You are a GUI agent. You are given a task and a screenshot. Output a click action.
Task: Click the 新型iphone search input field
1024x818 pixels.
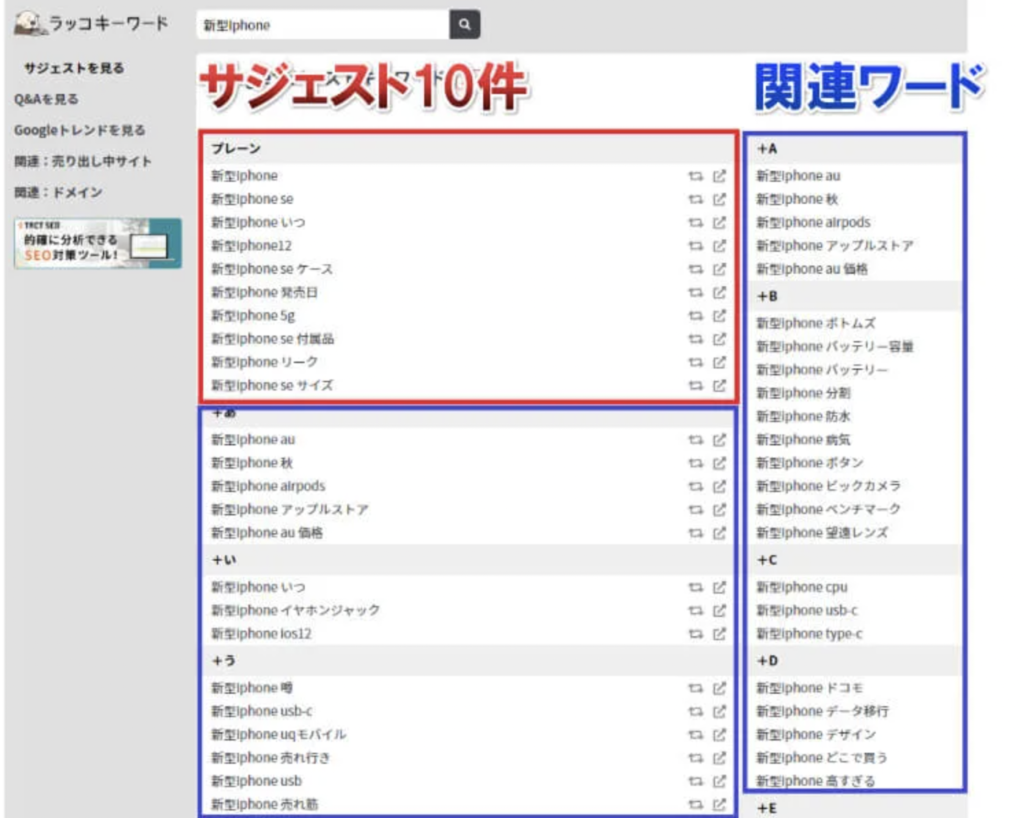[323, 25]
